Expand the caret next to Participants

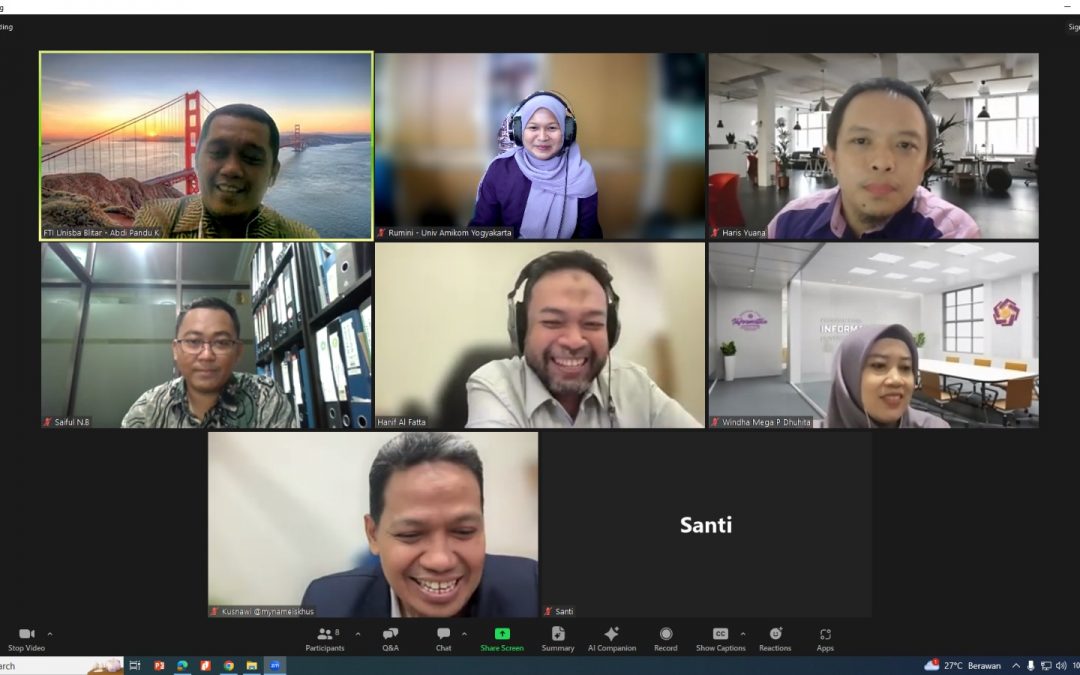(x=358, y=634)
